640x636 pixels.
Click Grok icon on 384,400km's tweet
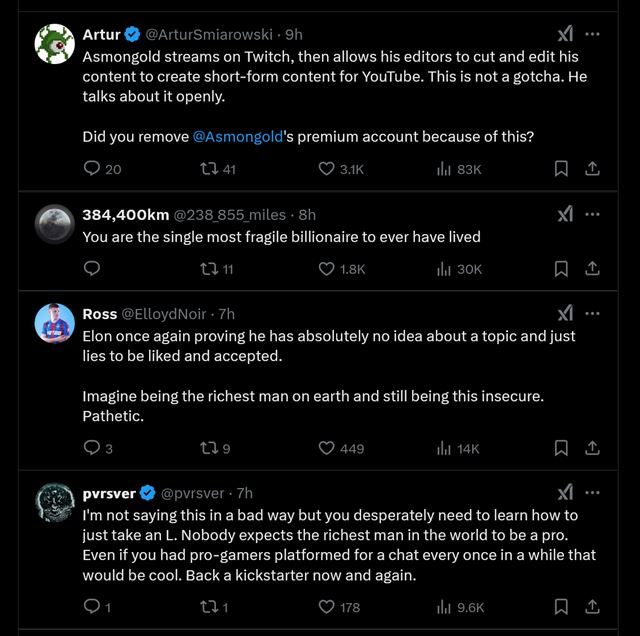pyautogui.click(x=565, y=214)
